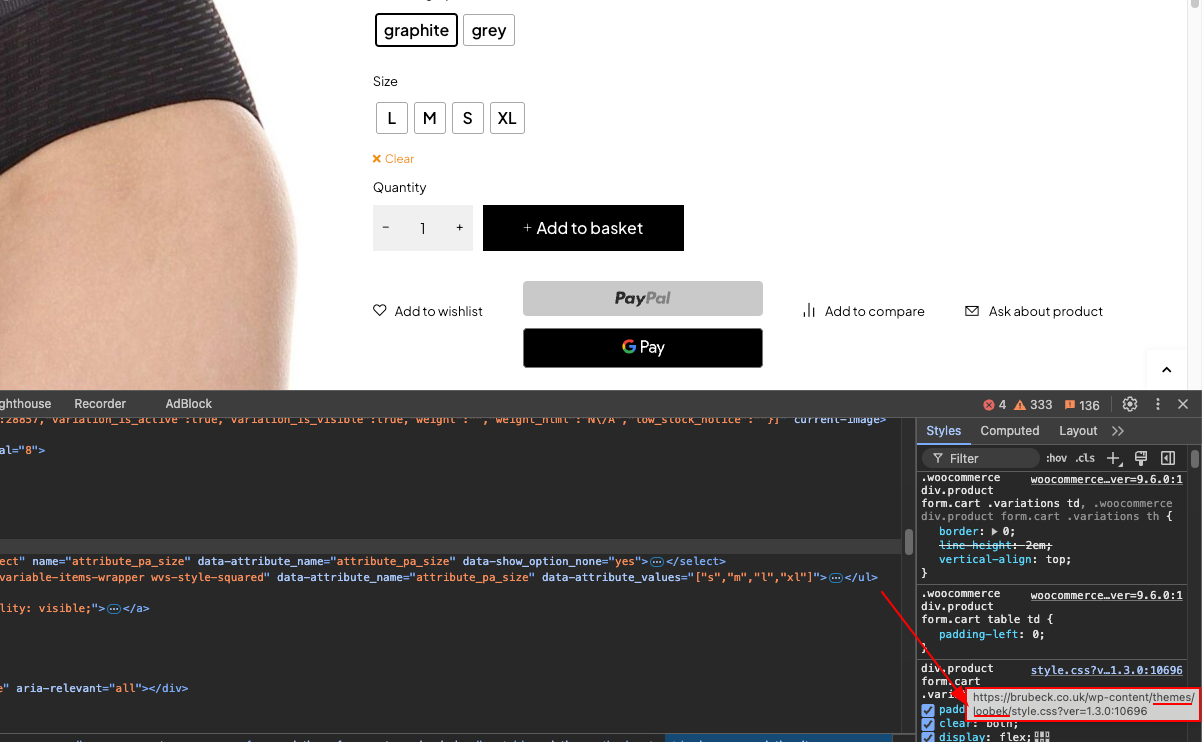Click the bar chart icon for Add to compare
The width and height of the screenshot is (1202, 742).
point(809,311)
